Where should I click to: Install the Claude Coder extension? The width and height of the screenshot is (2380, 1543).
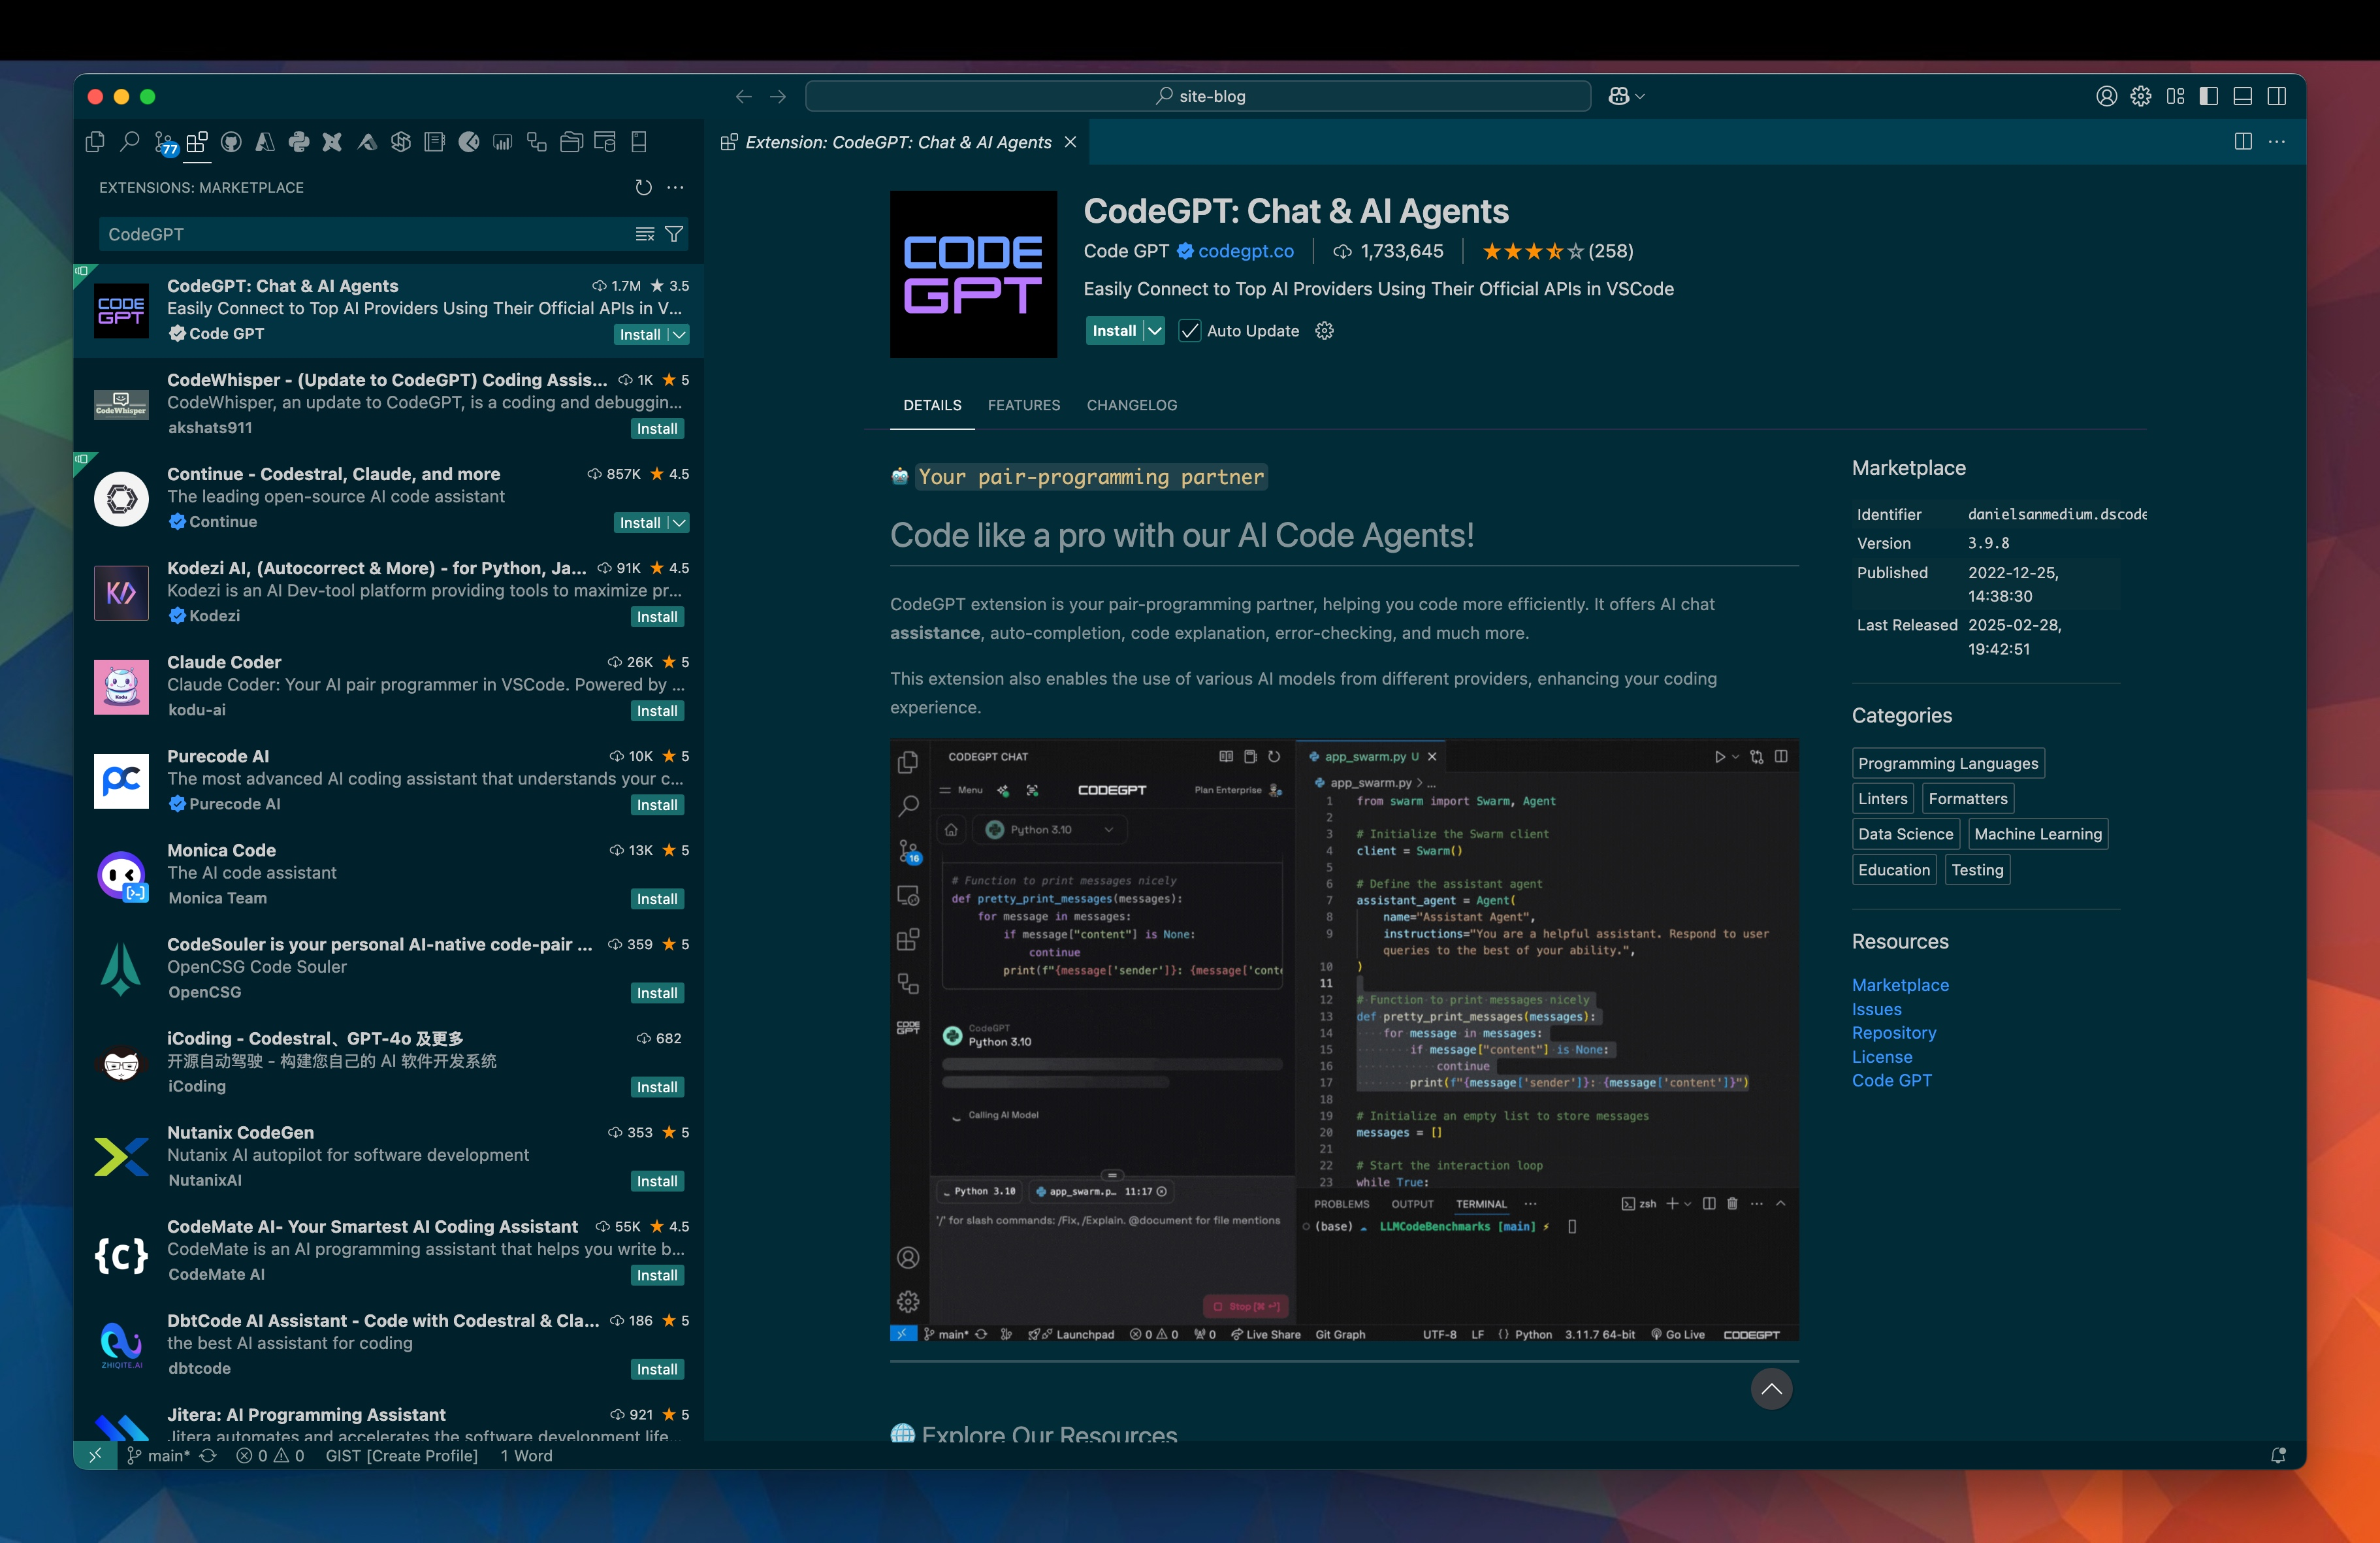[x=657, y=711]
